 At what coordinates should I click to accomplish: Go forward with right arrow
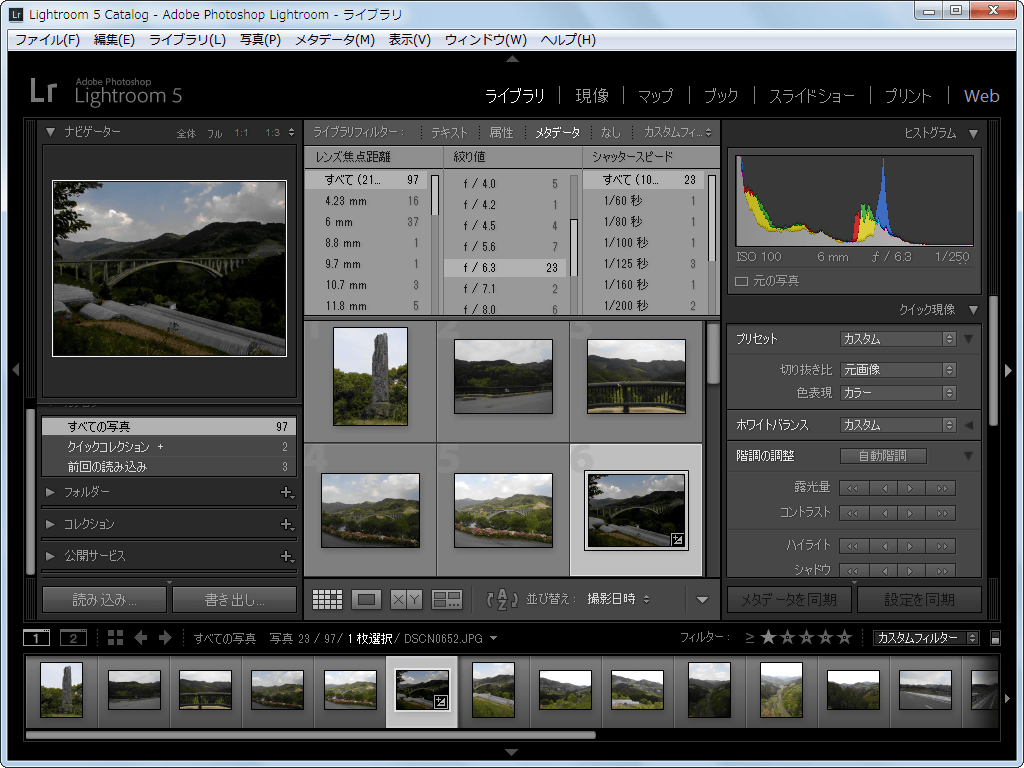pyautogui.click(x=165, y=638)
